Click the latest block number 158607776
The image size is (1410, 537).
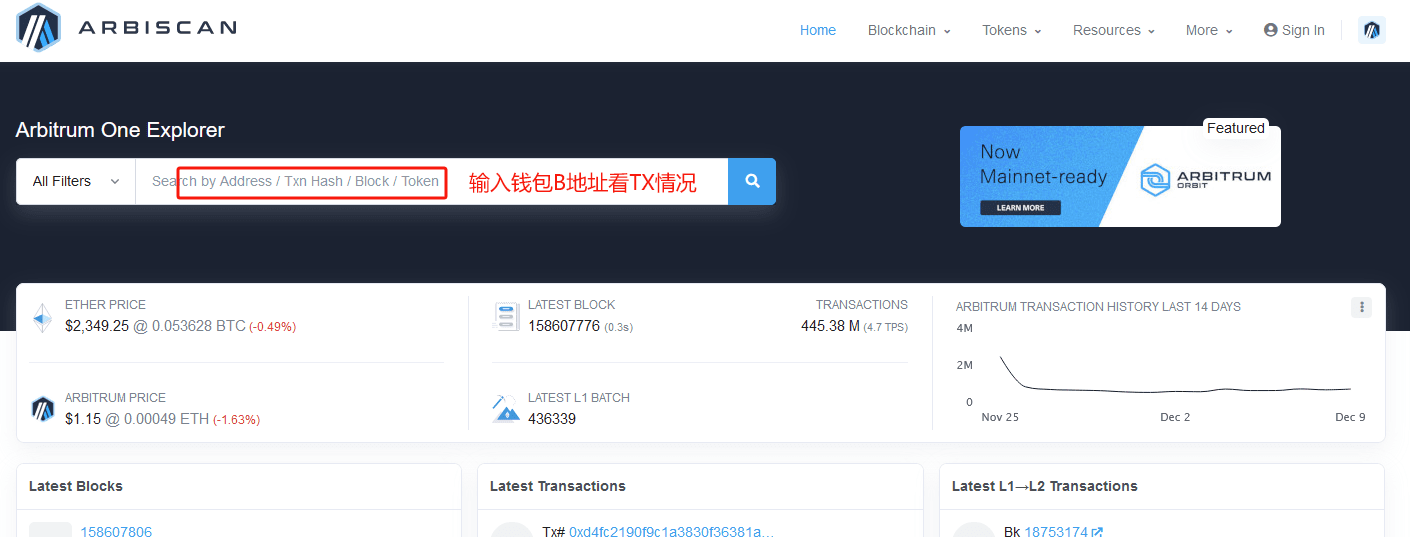[564, 326]
